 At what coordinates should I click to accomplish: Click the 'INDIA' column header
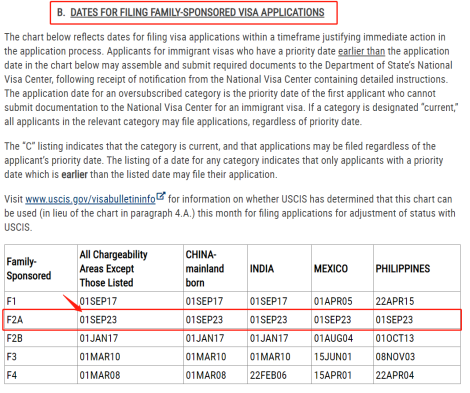click(x=262, y=269)
